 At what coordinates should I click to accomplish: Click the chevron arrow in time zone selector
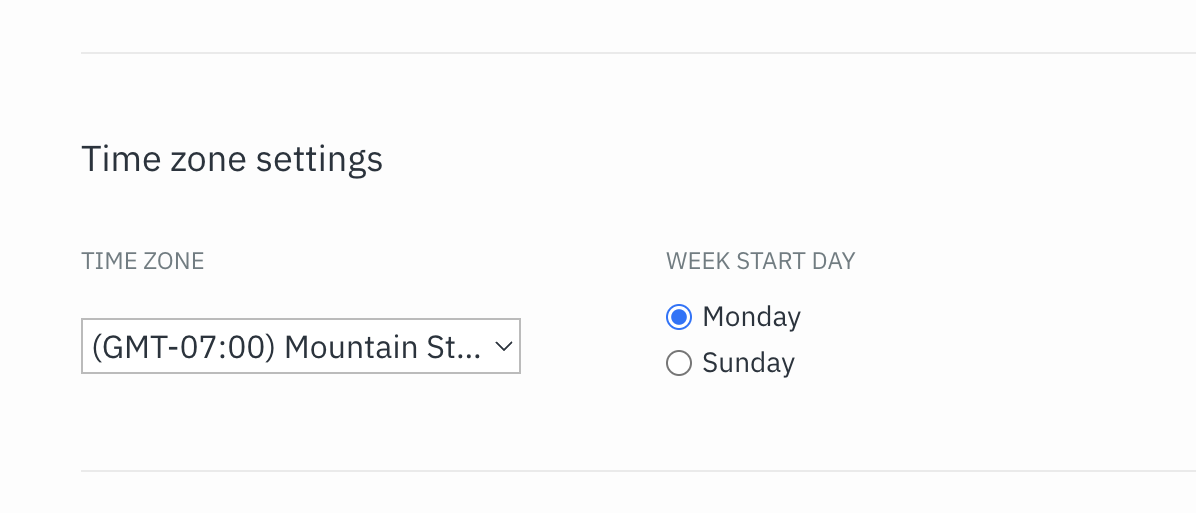[x=503, y=347]
